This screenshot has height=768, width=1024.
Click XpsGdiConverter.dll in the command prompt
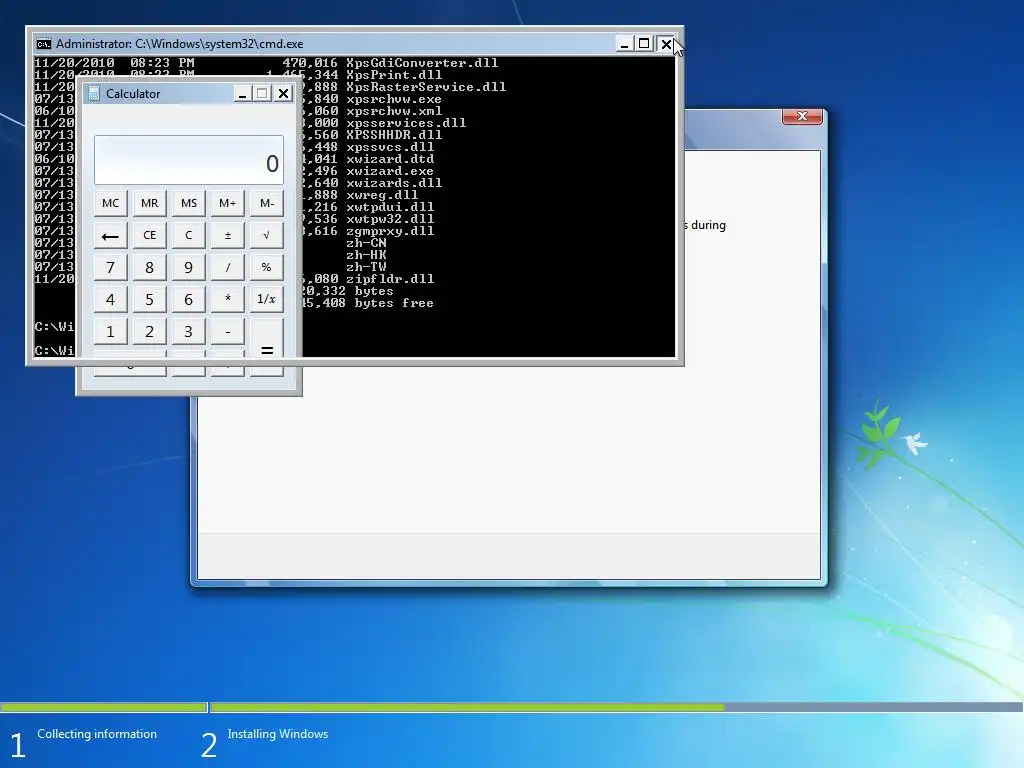(422, 63)
